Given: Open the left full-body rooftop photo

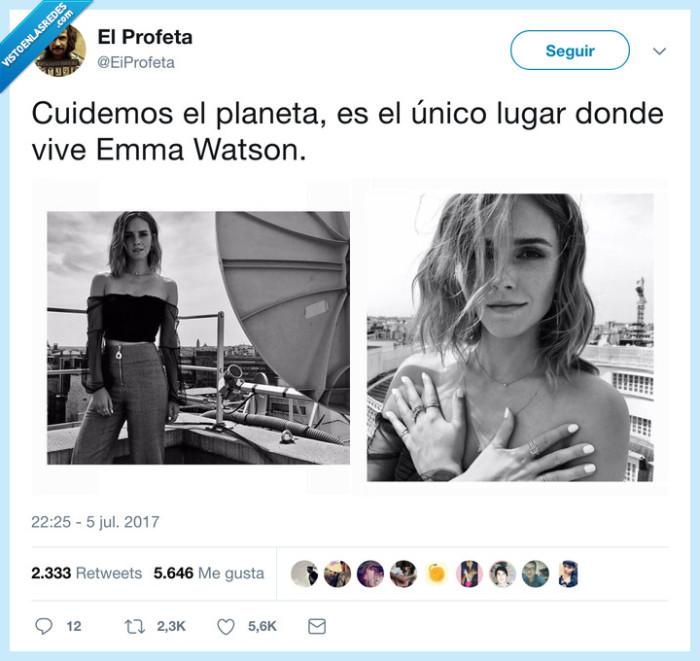Looking at the screenshot, I should coord(198,338).
